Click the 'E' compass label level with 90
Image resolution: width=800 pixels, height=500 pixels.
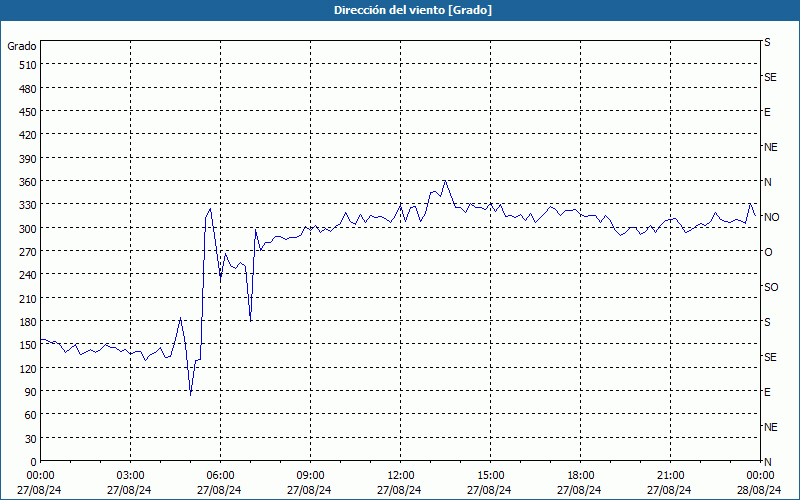[x=767, y=392]
